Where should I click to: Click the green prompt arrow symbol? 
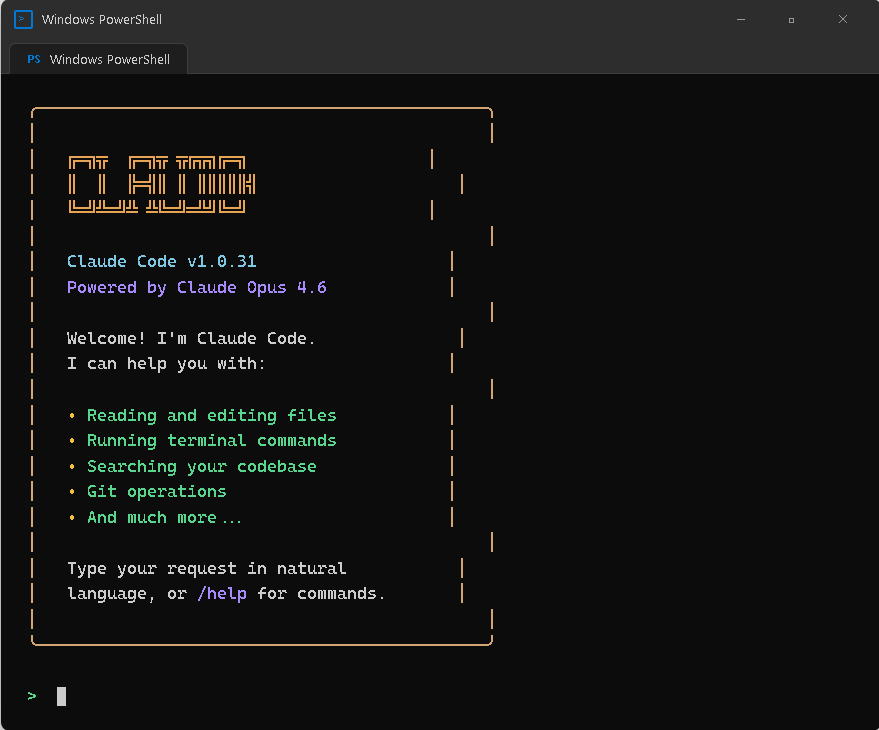coord(32,696)
